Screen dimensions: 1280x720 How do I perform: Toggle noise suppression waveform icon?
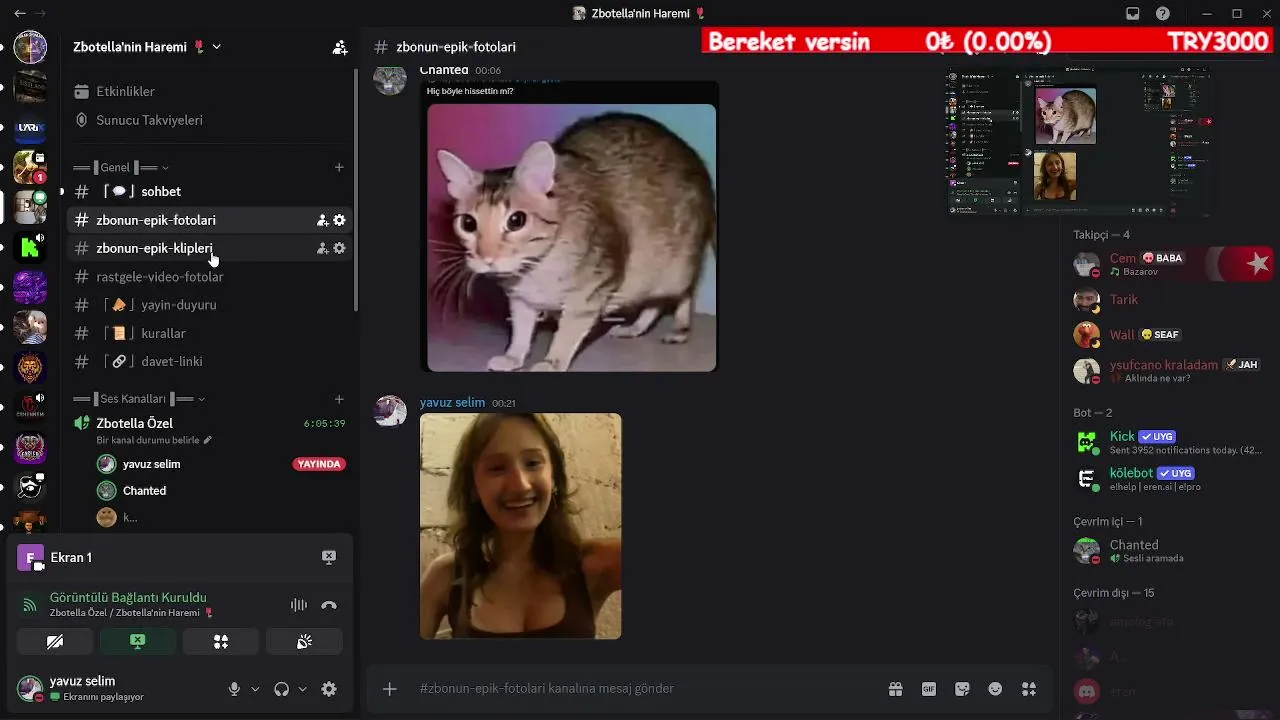298,605
